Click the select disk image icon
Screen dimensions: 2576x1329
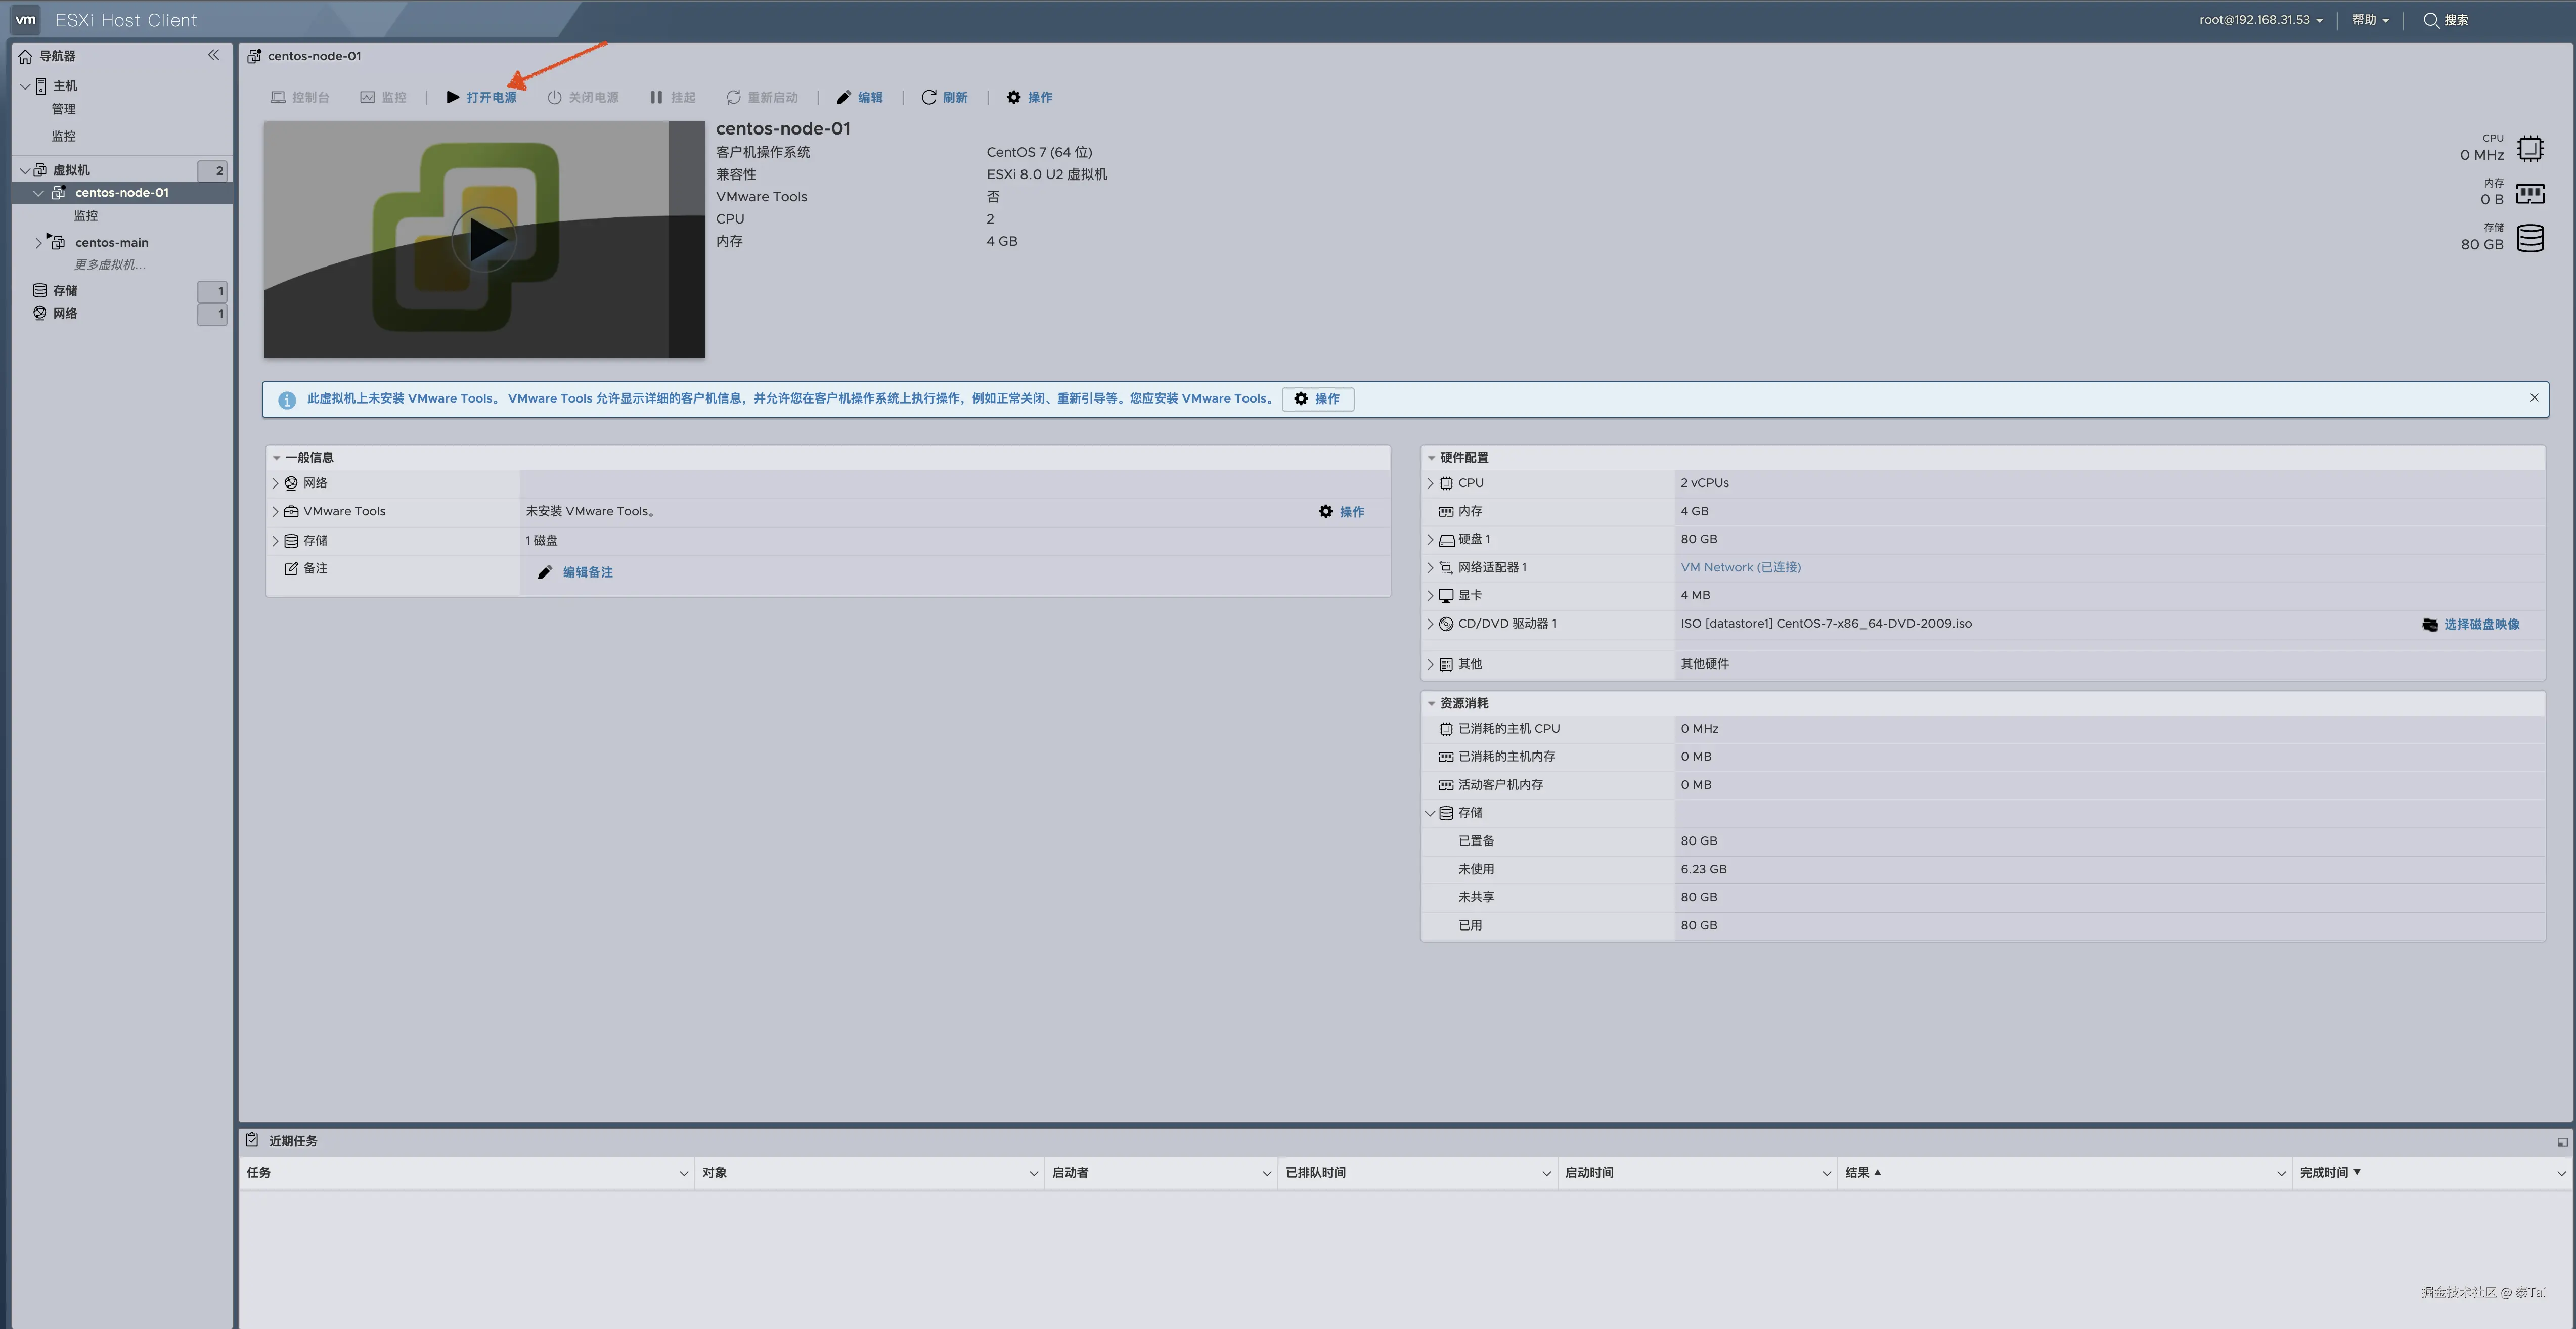click(x=2430, y=624)
